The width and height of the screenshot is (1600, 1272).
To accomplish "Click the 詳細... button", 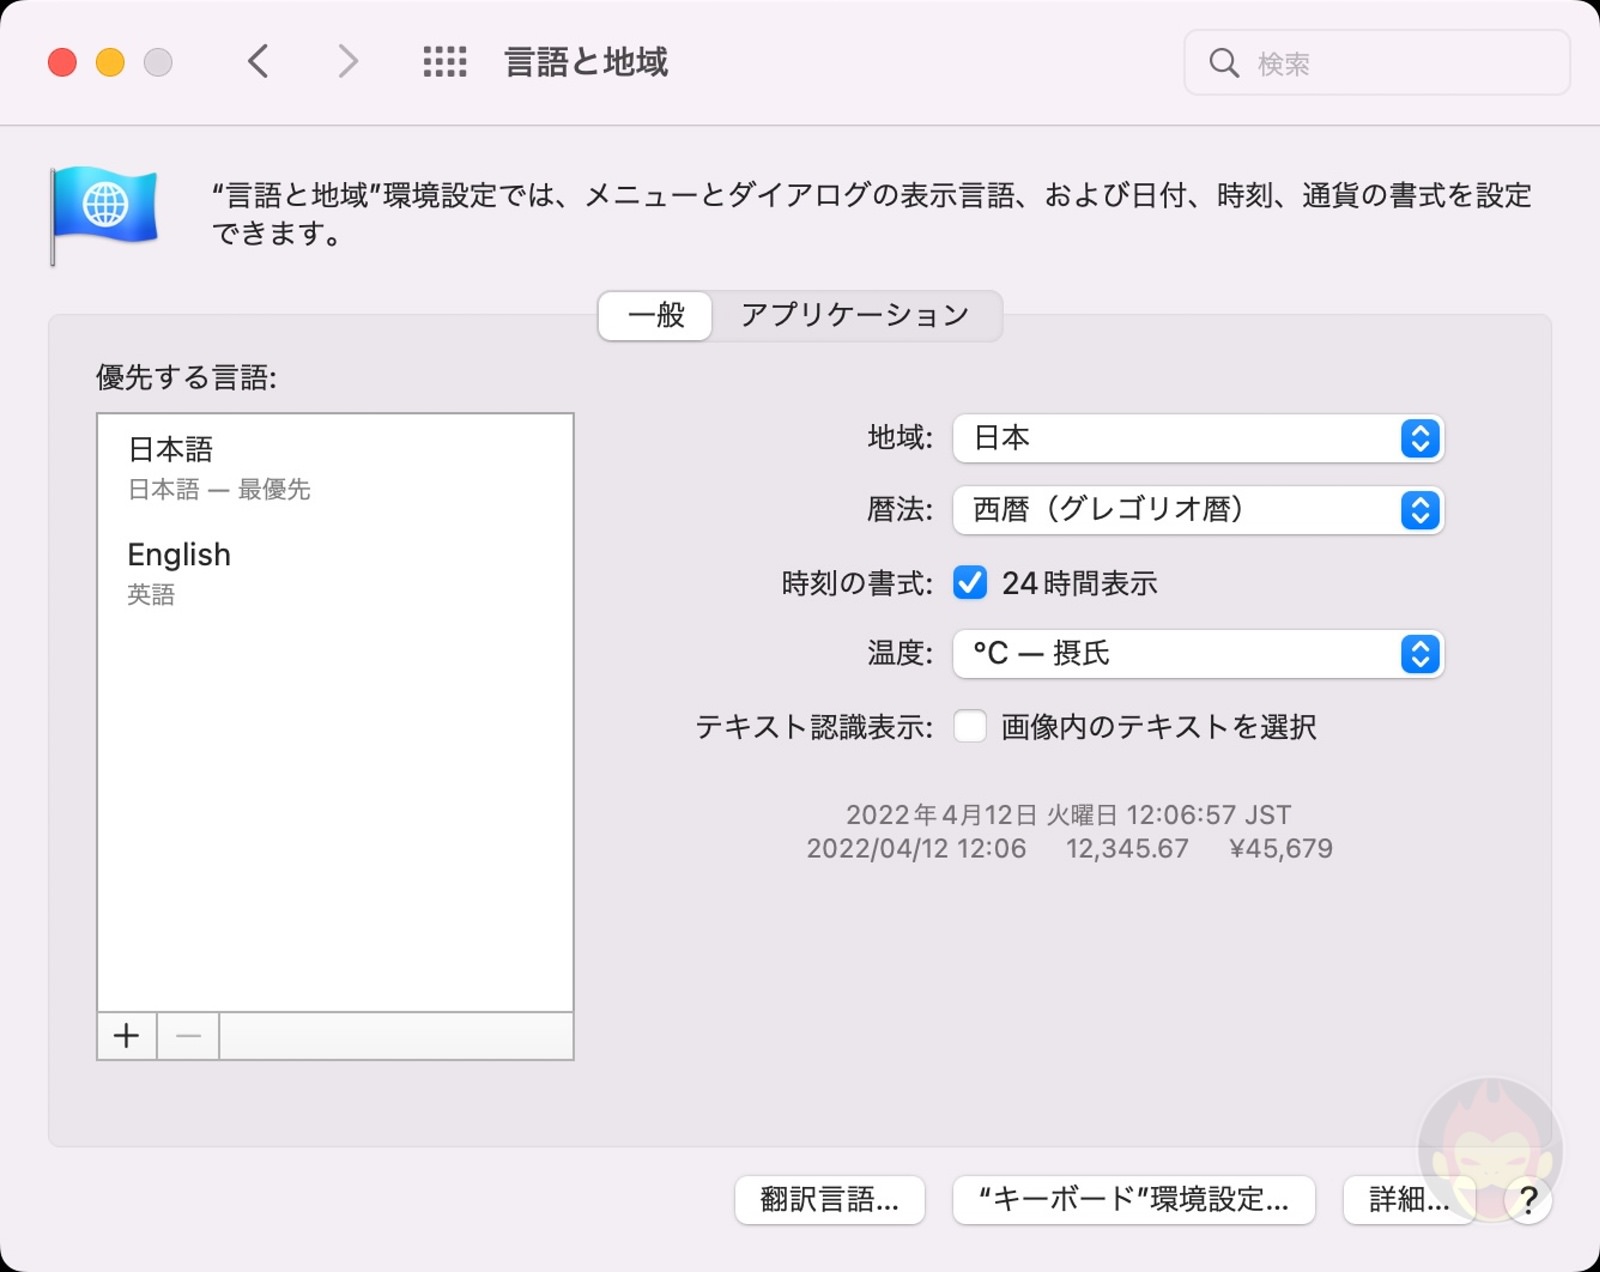I will coord(1409,1199).
